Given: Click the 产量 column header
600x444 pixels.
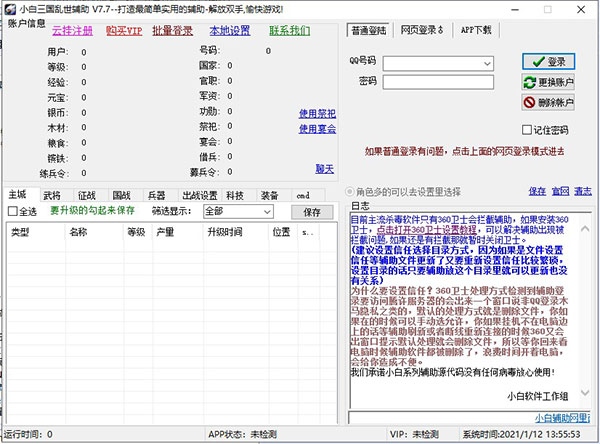Looking at the screenshot, I should [178, 232].
